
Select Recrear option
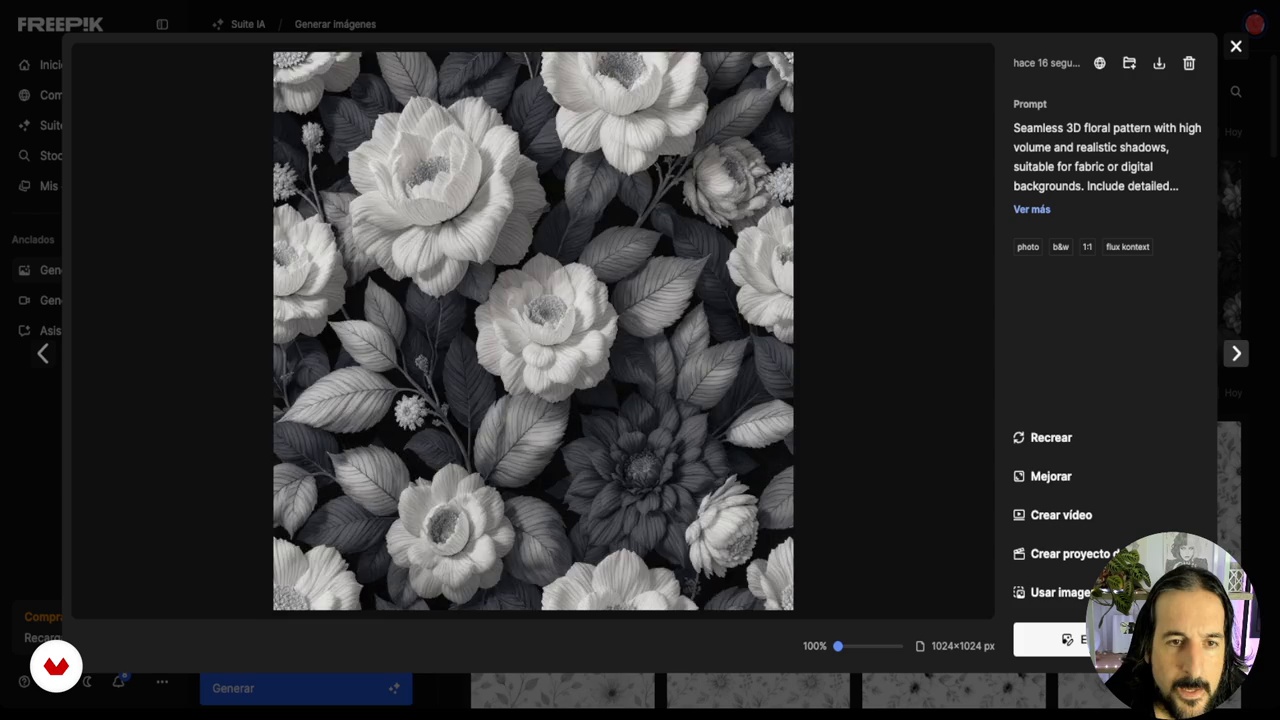[1050, 438]
